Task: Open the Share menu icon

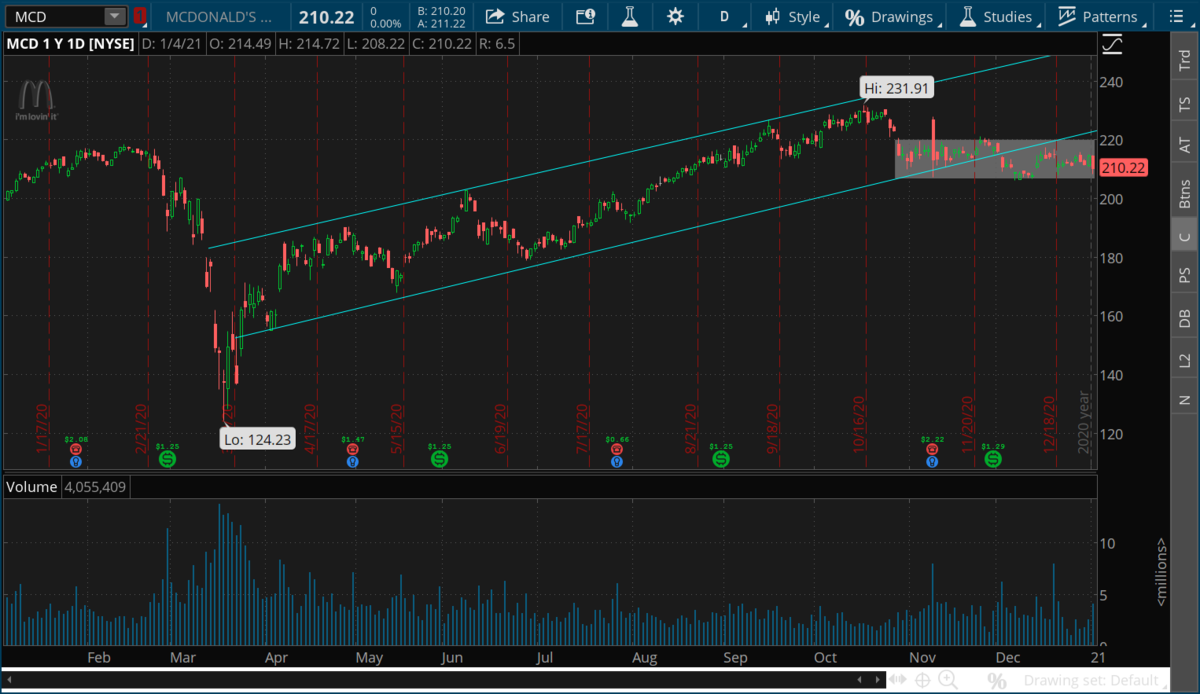Action: [x=494, y=16]
